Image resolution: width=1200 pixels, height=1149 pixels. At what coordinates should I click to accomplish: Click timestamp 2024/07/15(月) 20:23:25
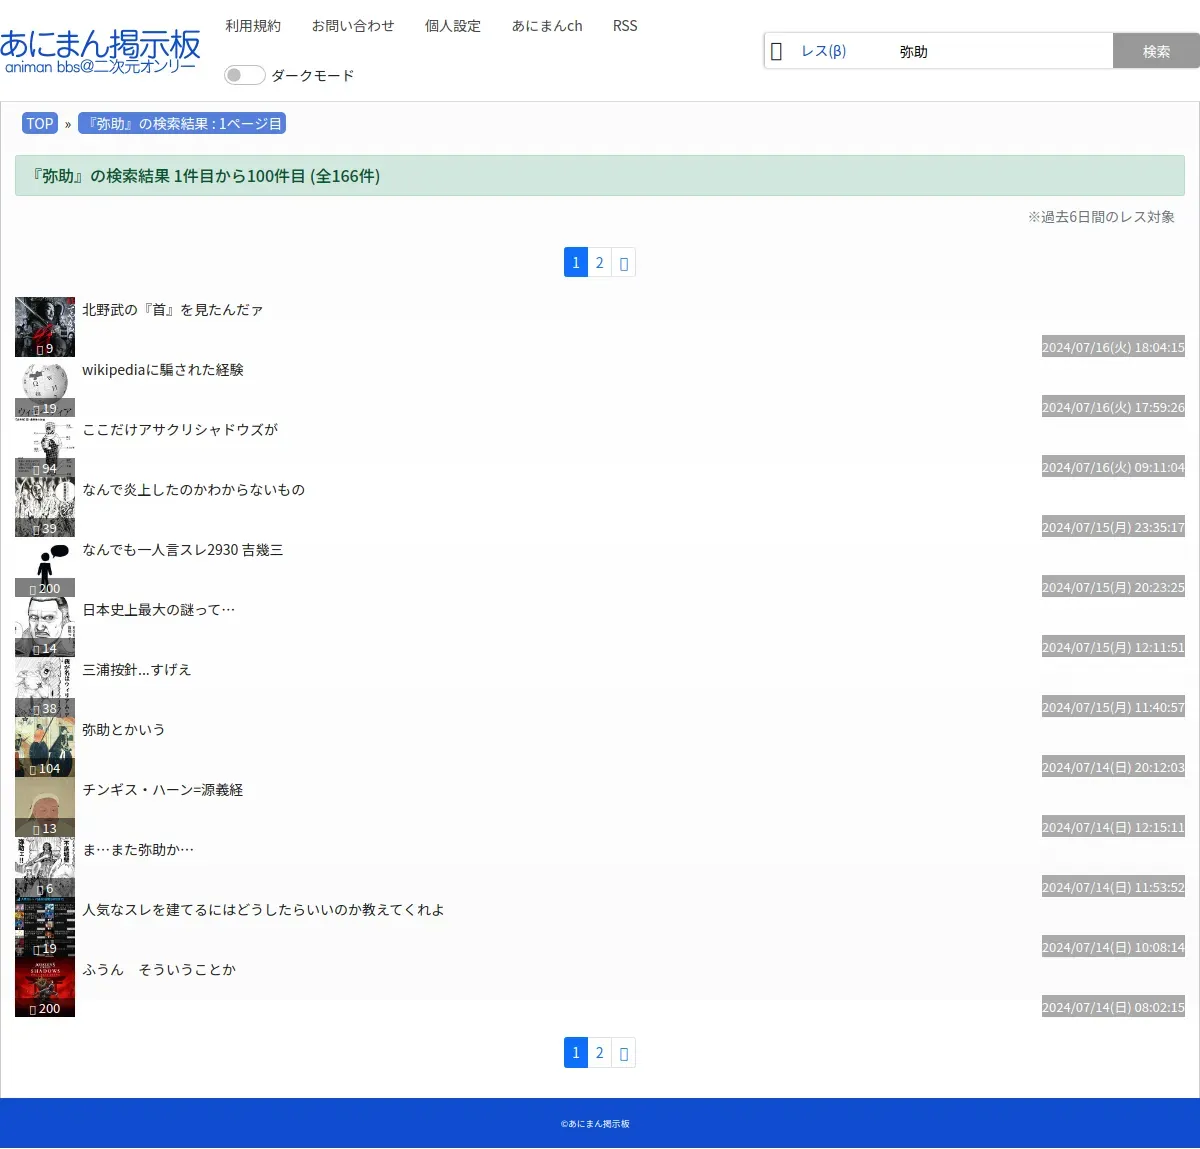[1113, 587]
